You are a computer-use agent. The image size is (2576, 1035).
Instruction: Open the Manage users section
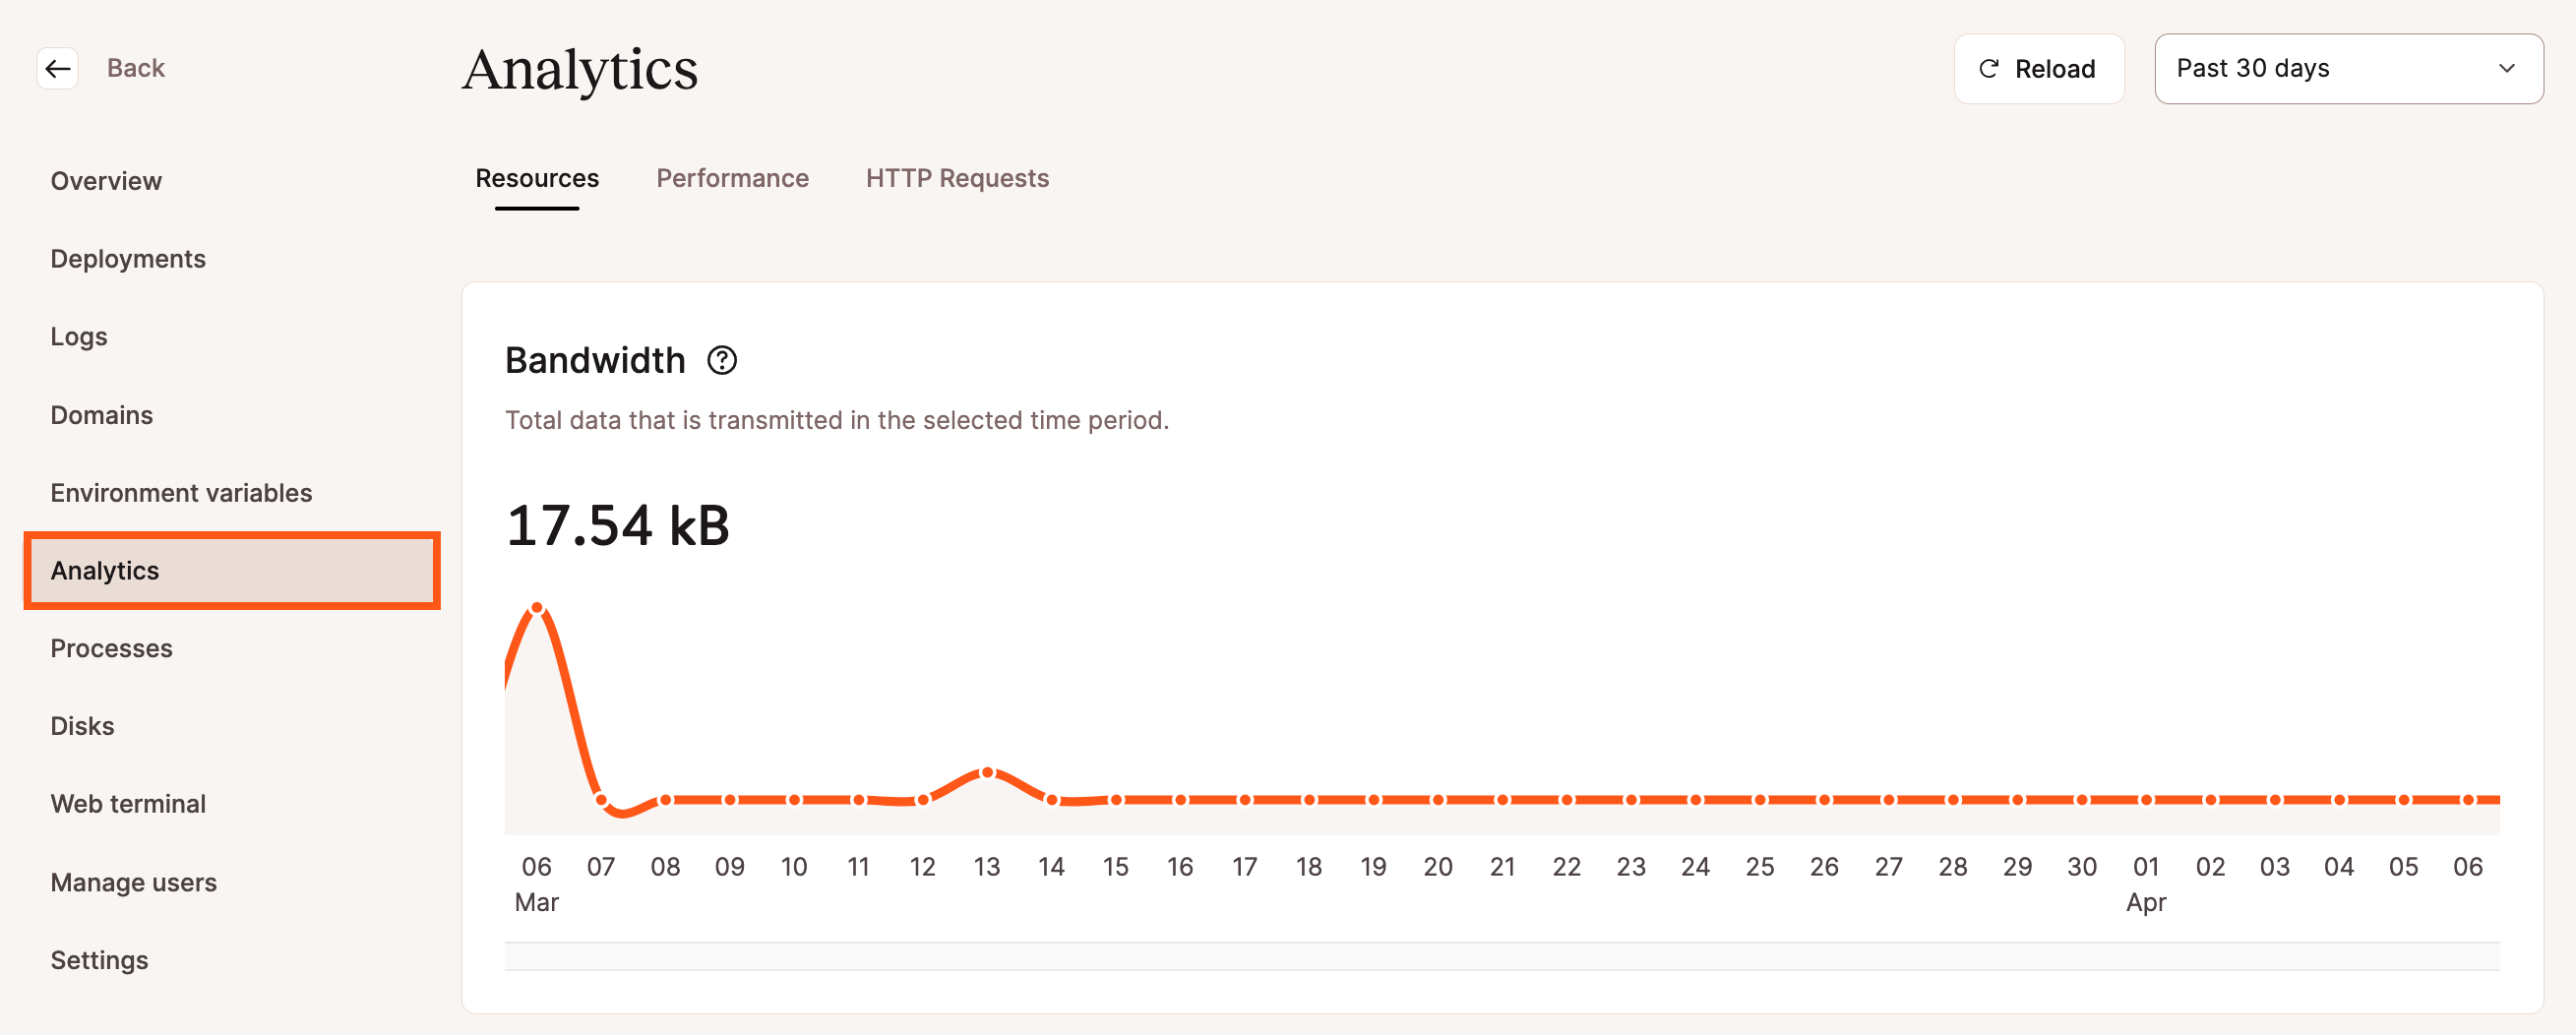coord(133,881)
